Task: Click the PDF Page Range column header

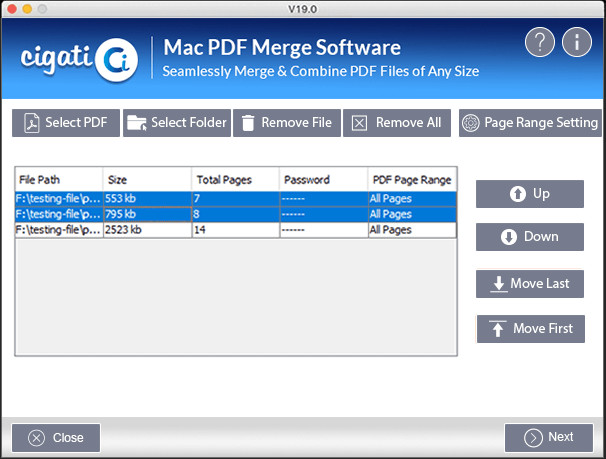Action: pyautogui.click(x=412, y=180)
